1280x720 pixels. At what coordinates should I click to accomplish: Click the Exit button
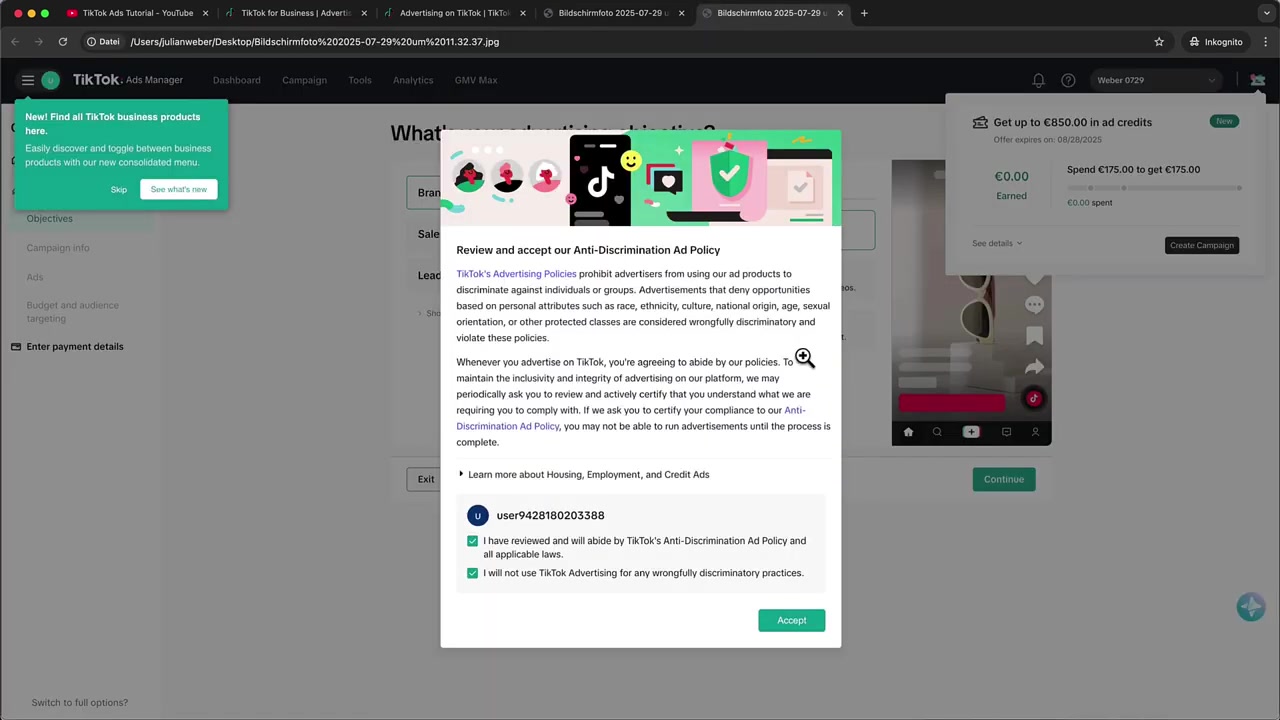[426, 479]
